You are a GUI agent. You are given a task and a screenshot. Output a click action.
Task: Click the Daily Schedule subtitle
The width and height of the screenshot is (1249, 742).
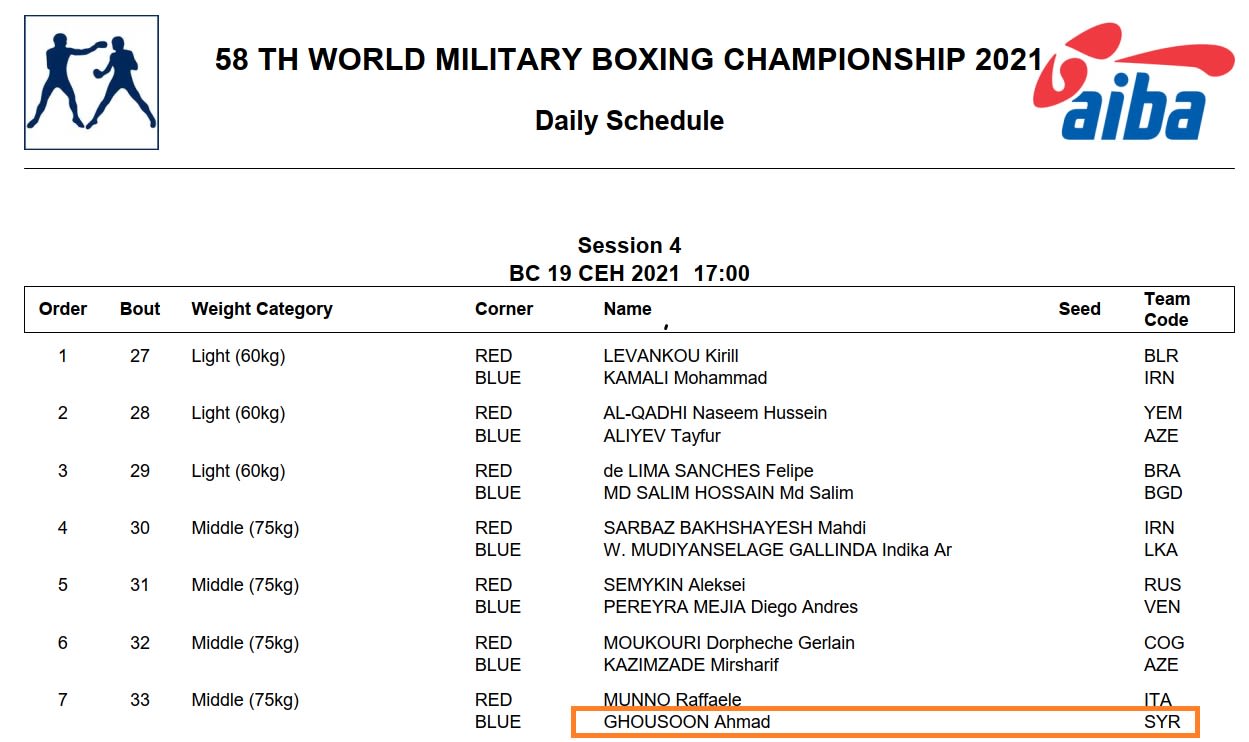[x=629, y=121]
